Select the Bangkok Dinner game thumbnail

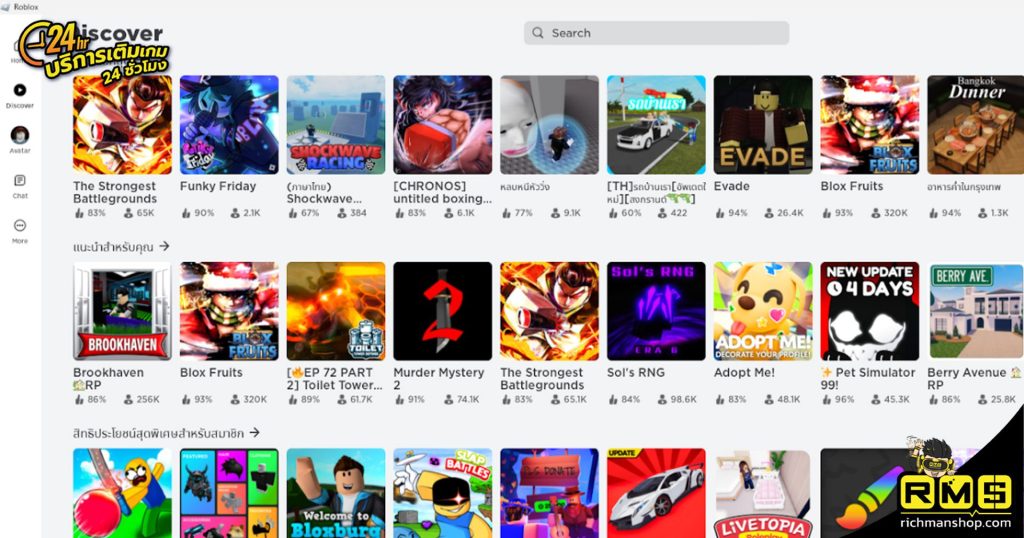pyautogui.click(x=975, y=125)
